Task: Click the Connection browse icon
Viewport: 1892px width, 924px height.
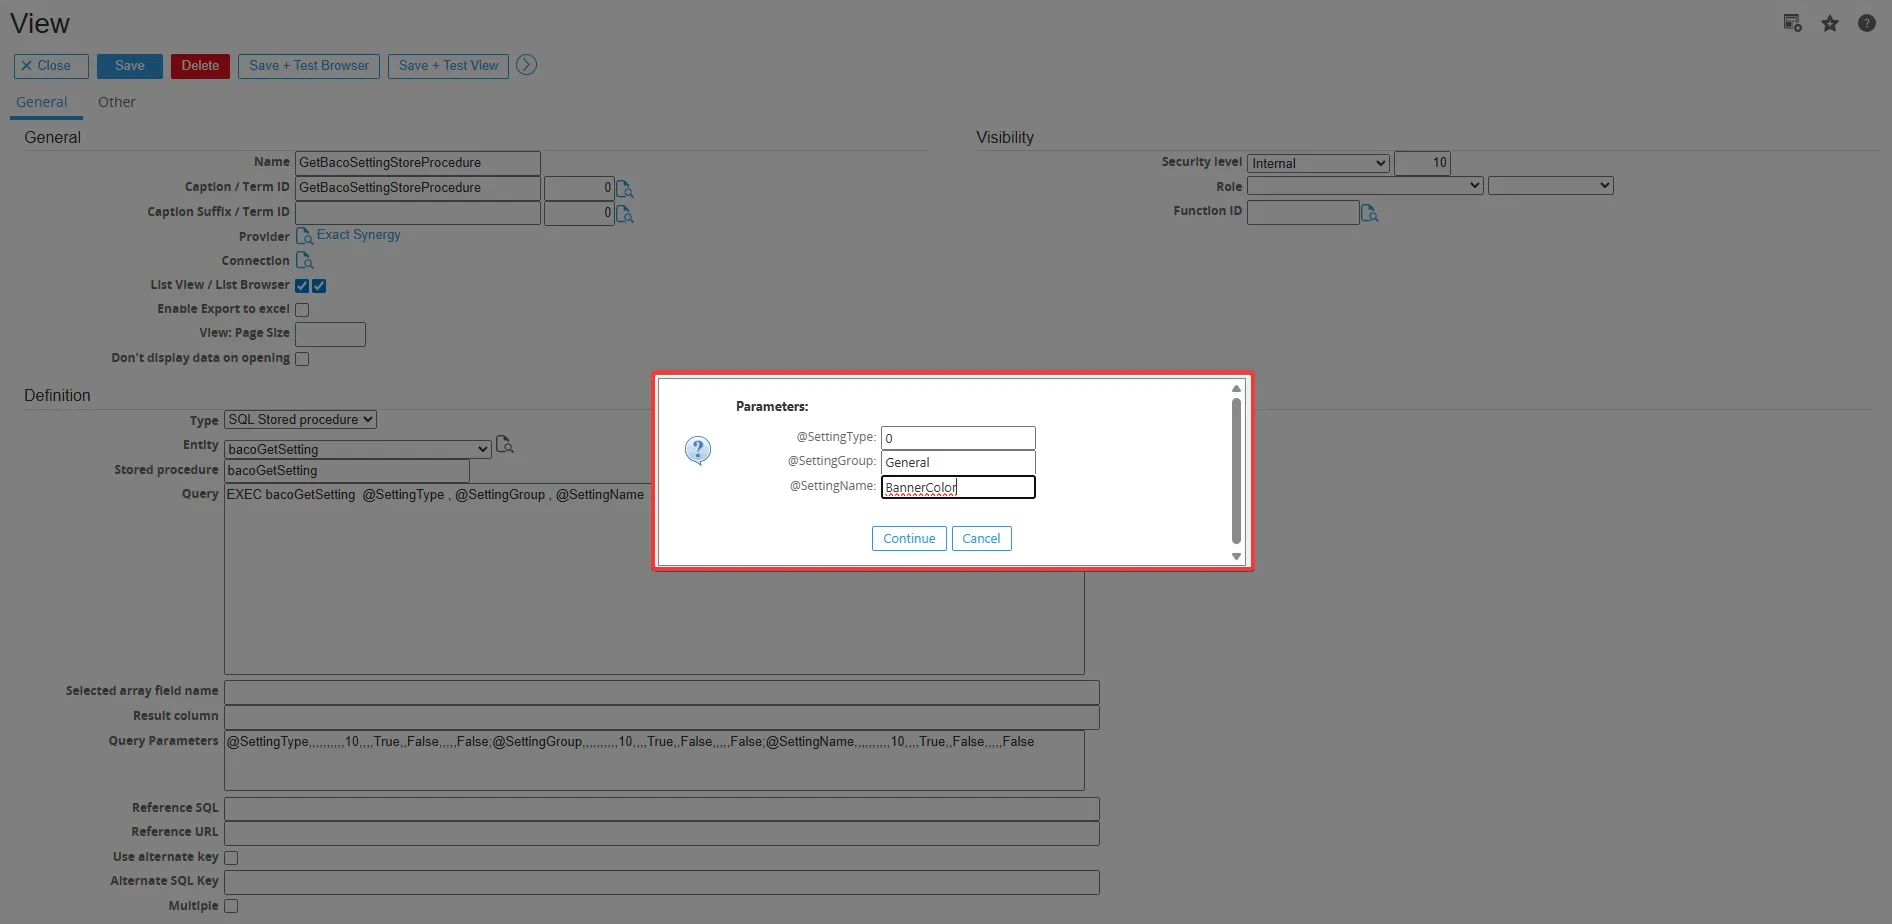Action: pos(305,261)
